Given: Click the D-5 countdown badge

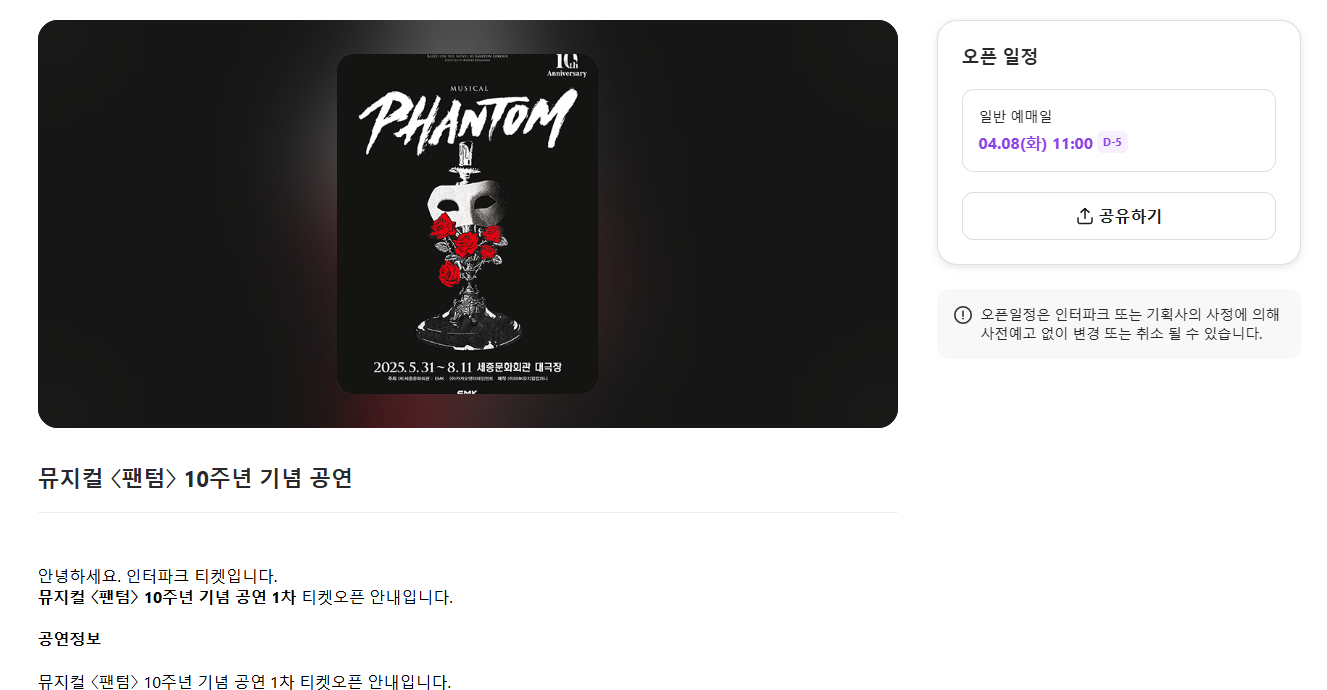Looking at the screenshot, I should click(x=1112, y=142).
